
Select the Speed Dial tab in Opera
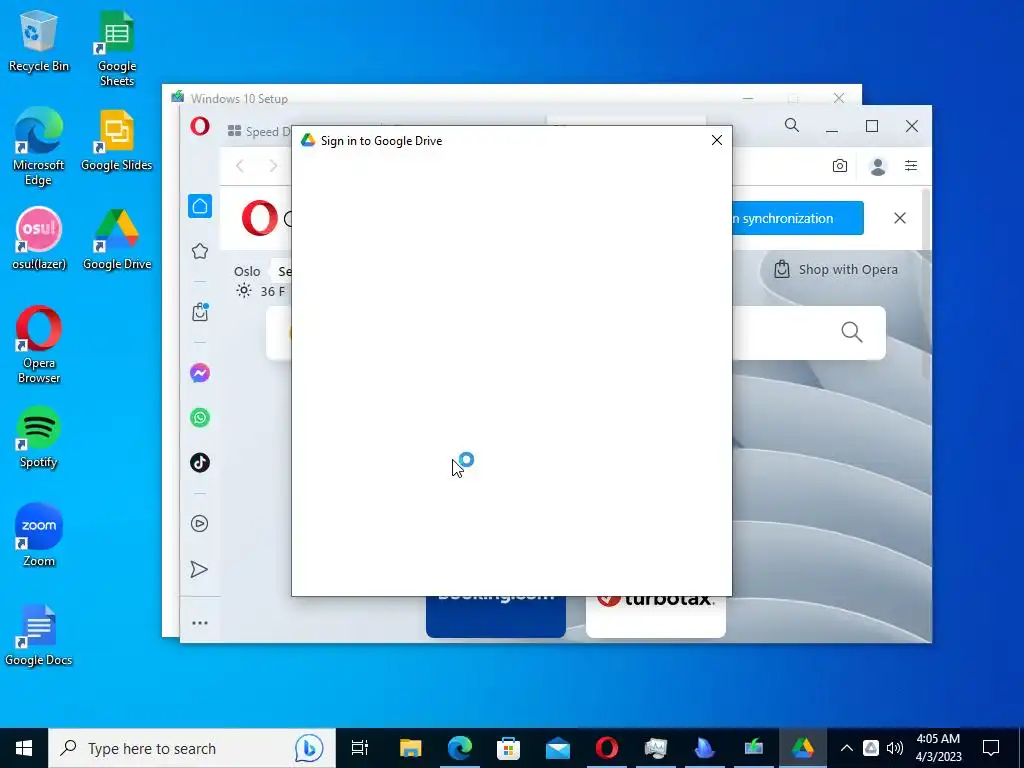point(259,131)
